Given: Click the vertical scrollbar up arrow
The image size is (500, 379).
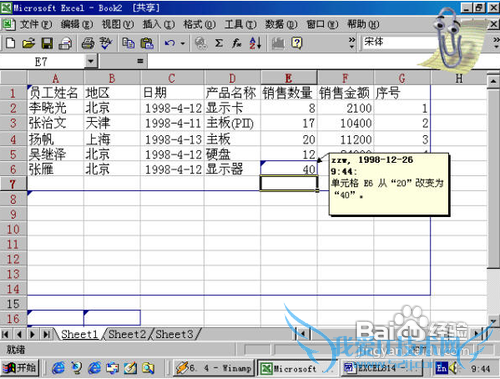Looking at the screenshot, I should pos(493,81).
